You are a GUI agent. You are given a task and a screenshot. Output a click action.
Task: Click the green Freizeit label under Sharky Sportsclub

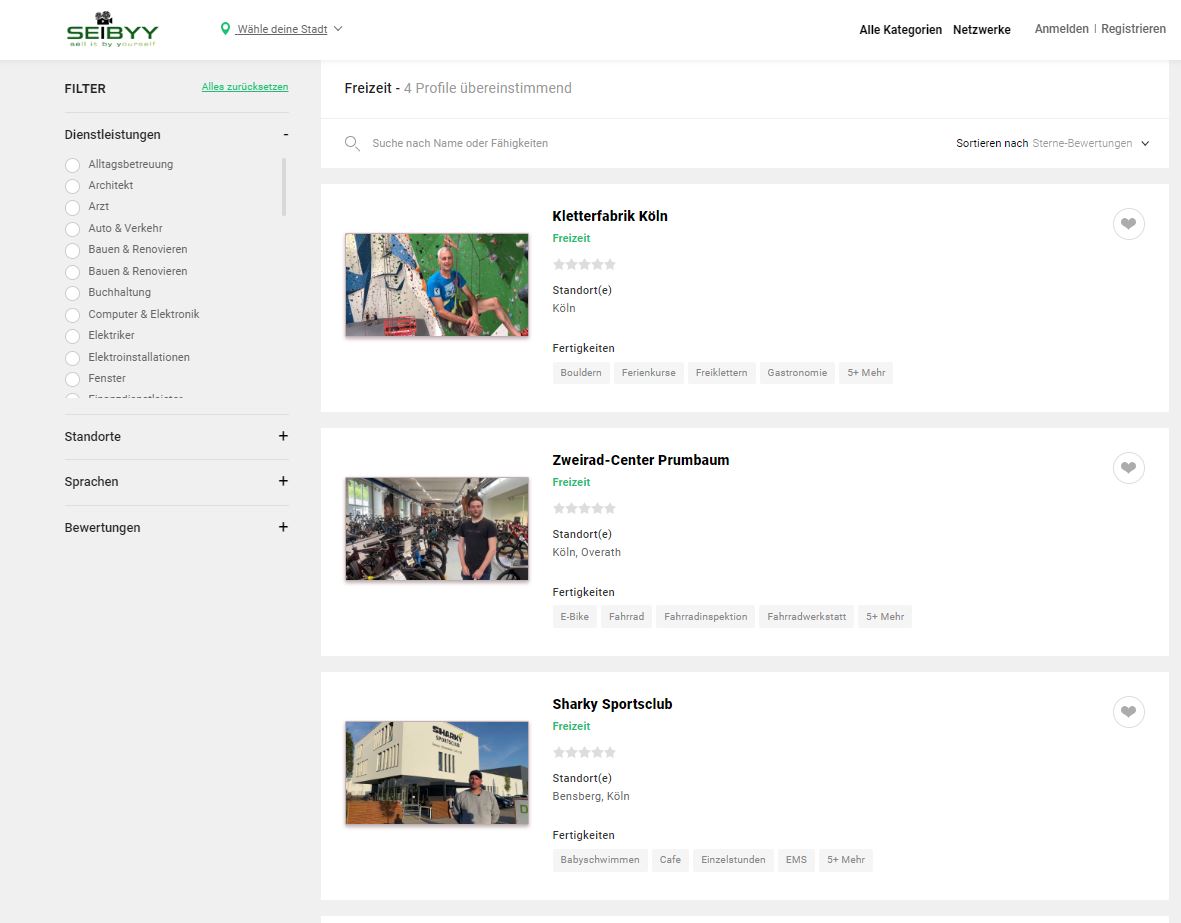point(572,726)
